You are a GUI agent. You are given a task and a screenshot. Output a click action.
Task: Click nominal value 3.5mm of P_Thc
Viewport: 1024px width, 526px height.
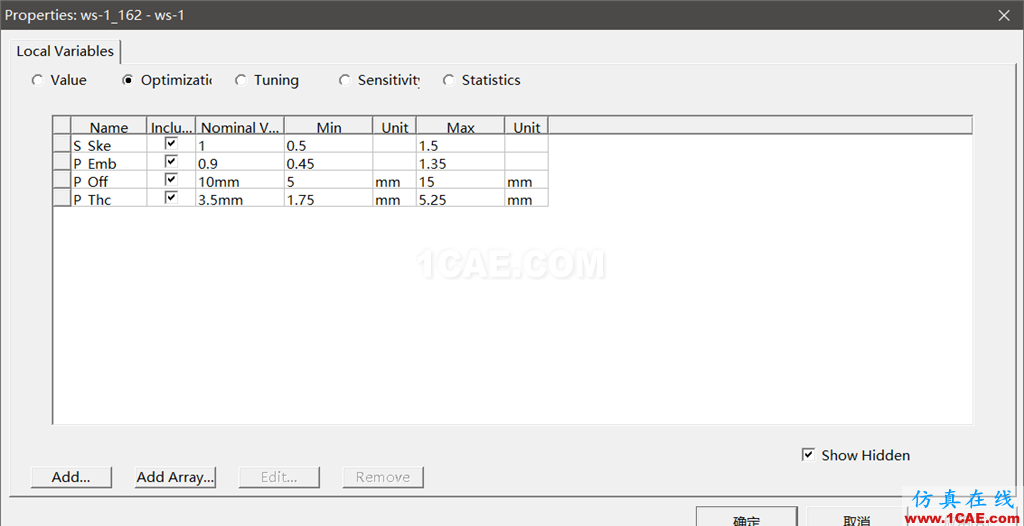point(240,198)
